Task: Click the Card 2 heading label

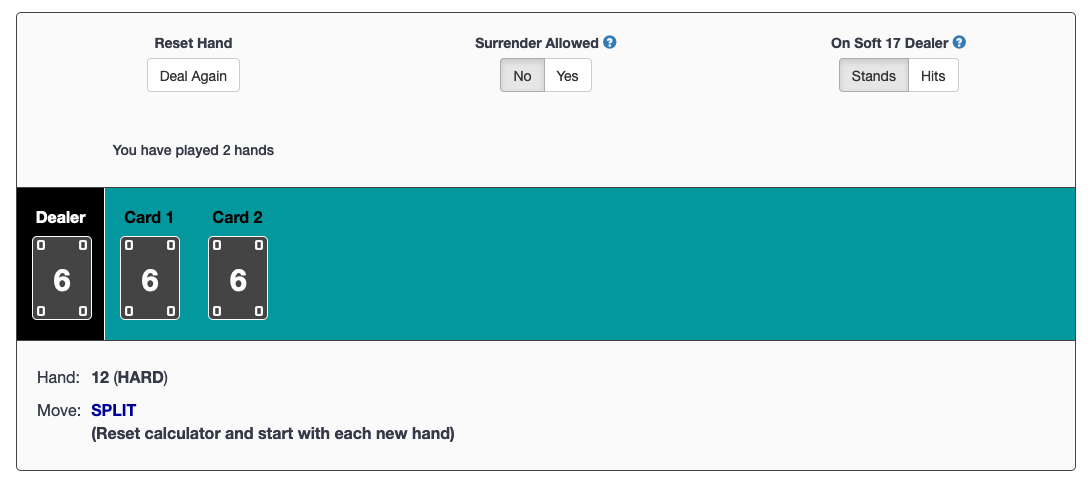Action: [x=237, y=217]
